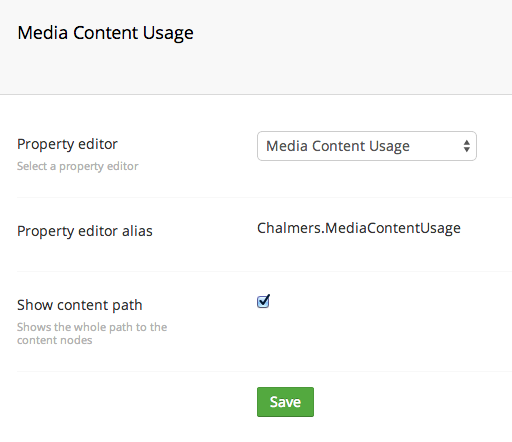Click the word 'alias' in Property editor alias
The image size is (512, 442).
coord(137,231)
